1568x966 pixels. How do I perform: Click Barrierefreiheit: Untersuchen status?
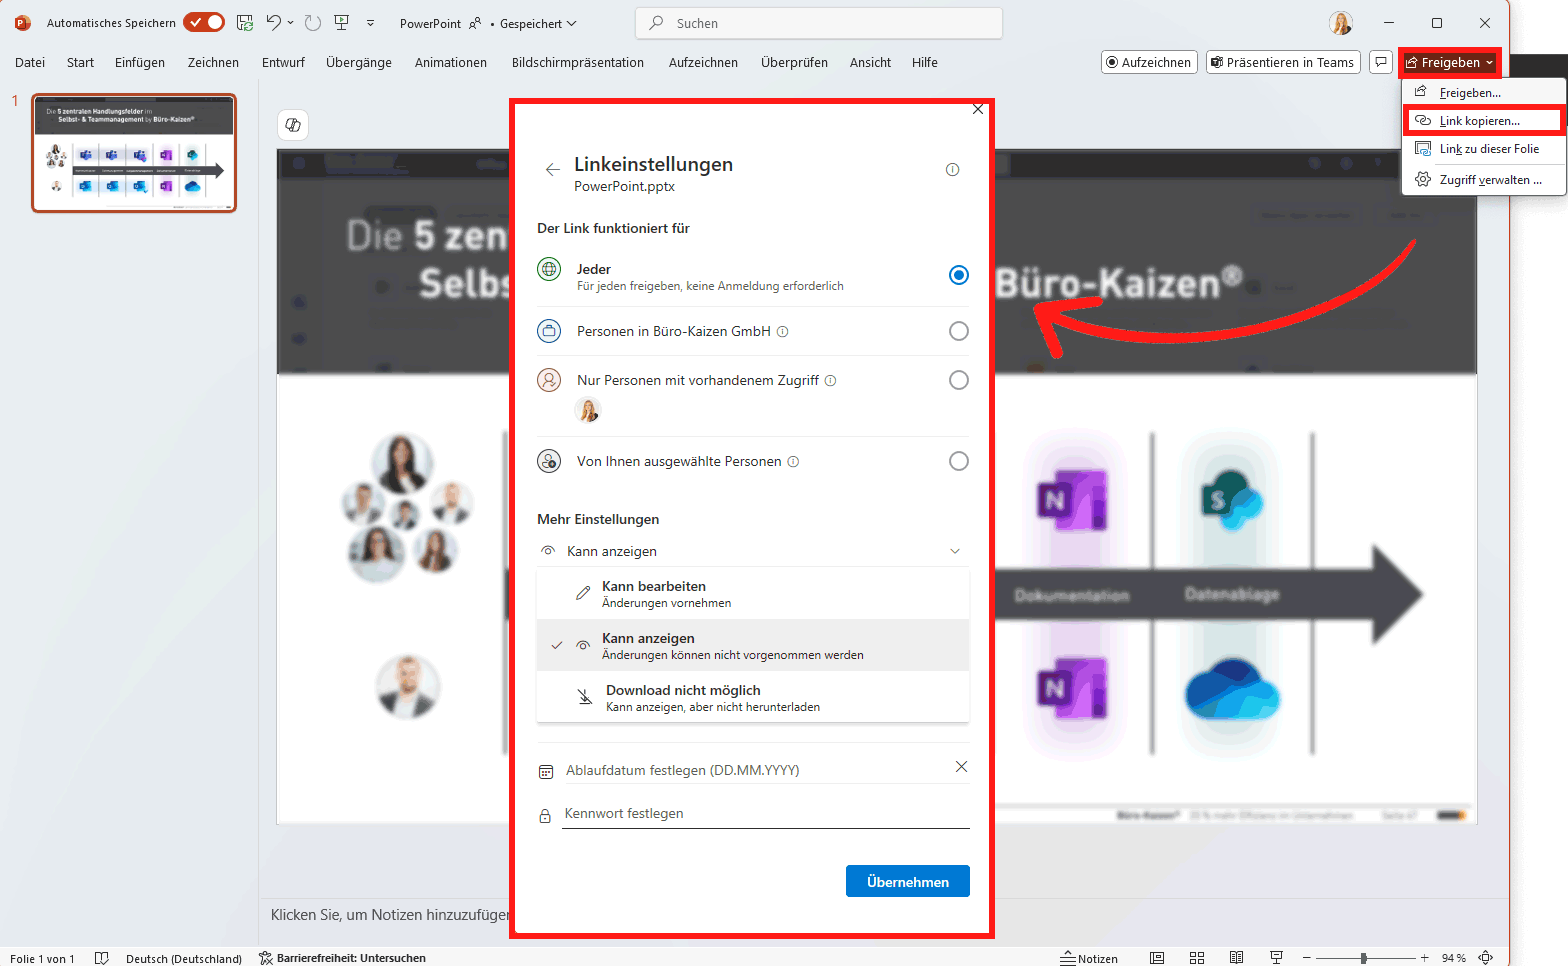342,958
